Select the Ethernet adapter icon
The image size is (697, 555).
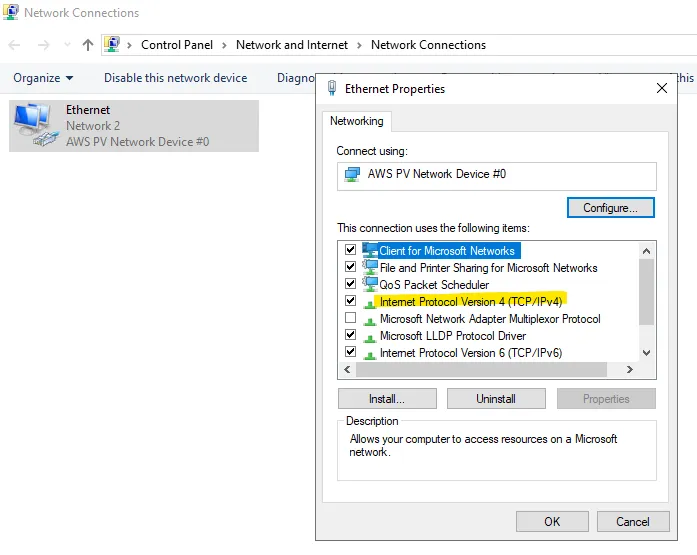click(36, 125)
